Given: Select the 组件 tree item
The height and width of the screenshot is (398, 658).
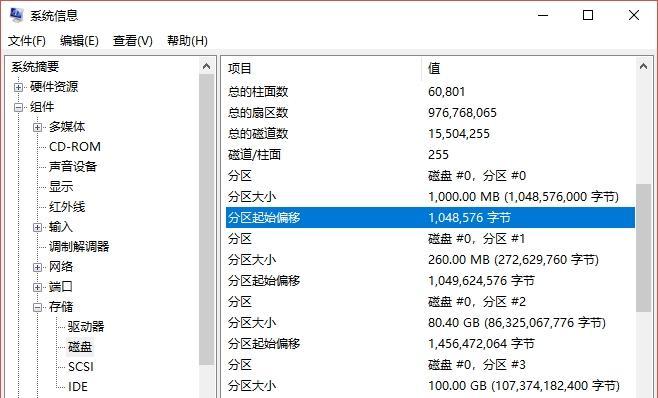Looking at the screenshot, I should (42, 107).
